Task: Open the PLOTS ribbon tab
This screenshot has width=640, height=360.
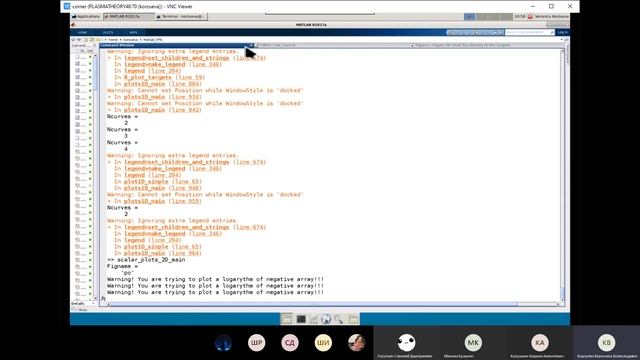Action: coord(108,32)
